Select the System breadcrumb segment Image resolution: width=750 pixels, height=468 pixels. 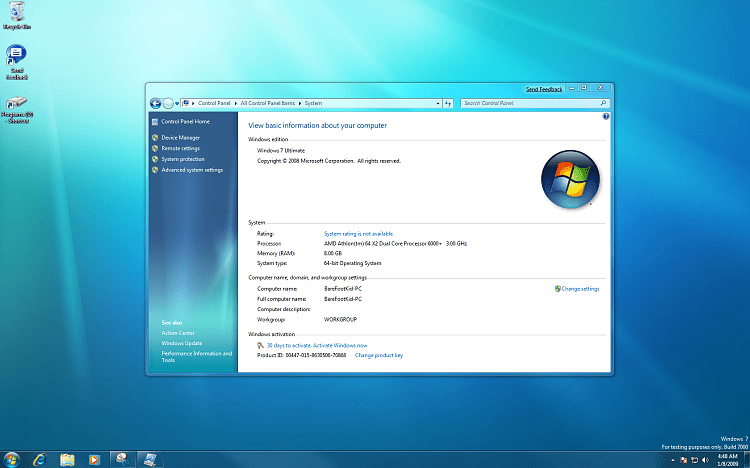point(313,103)
